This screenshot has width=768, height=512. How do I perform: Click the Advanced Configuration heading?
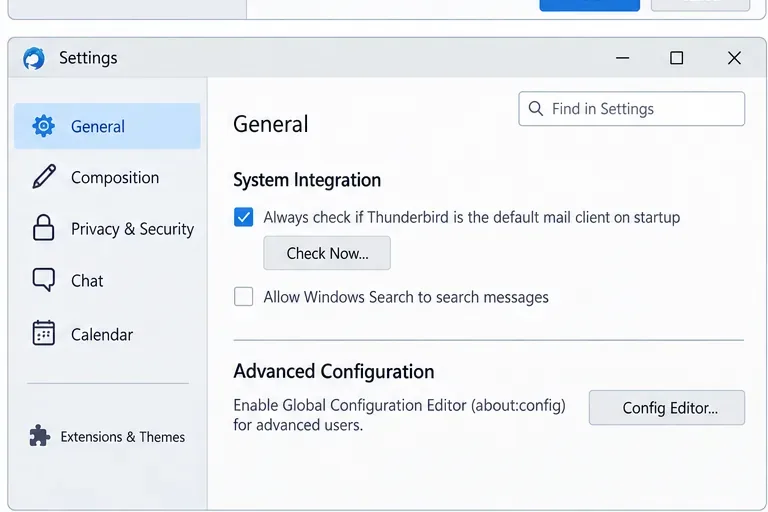(x=334, y=371)
